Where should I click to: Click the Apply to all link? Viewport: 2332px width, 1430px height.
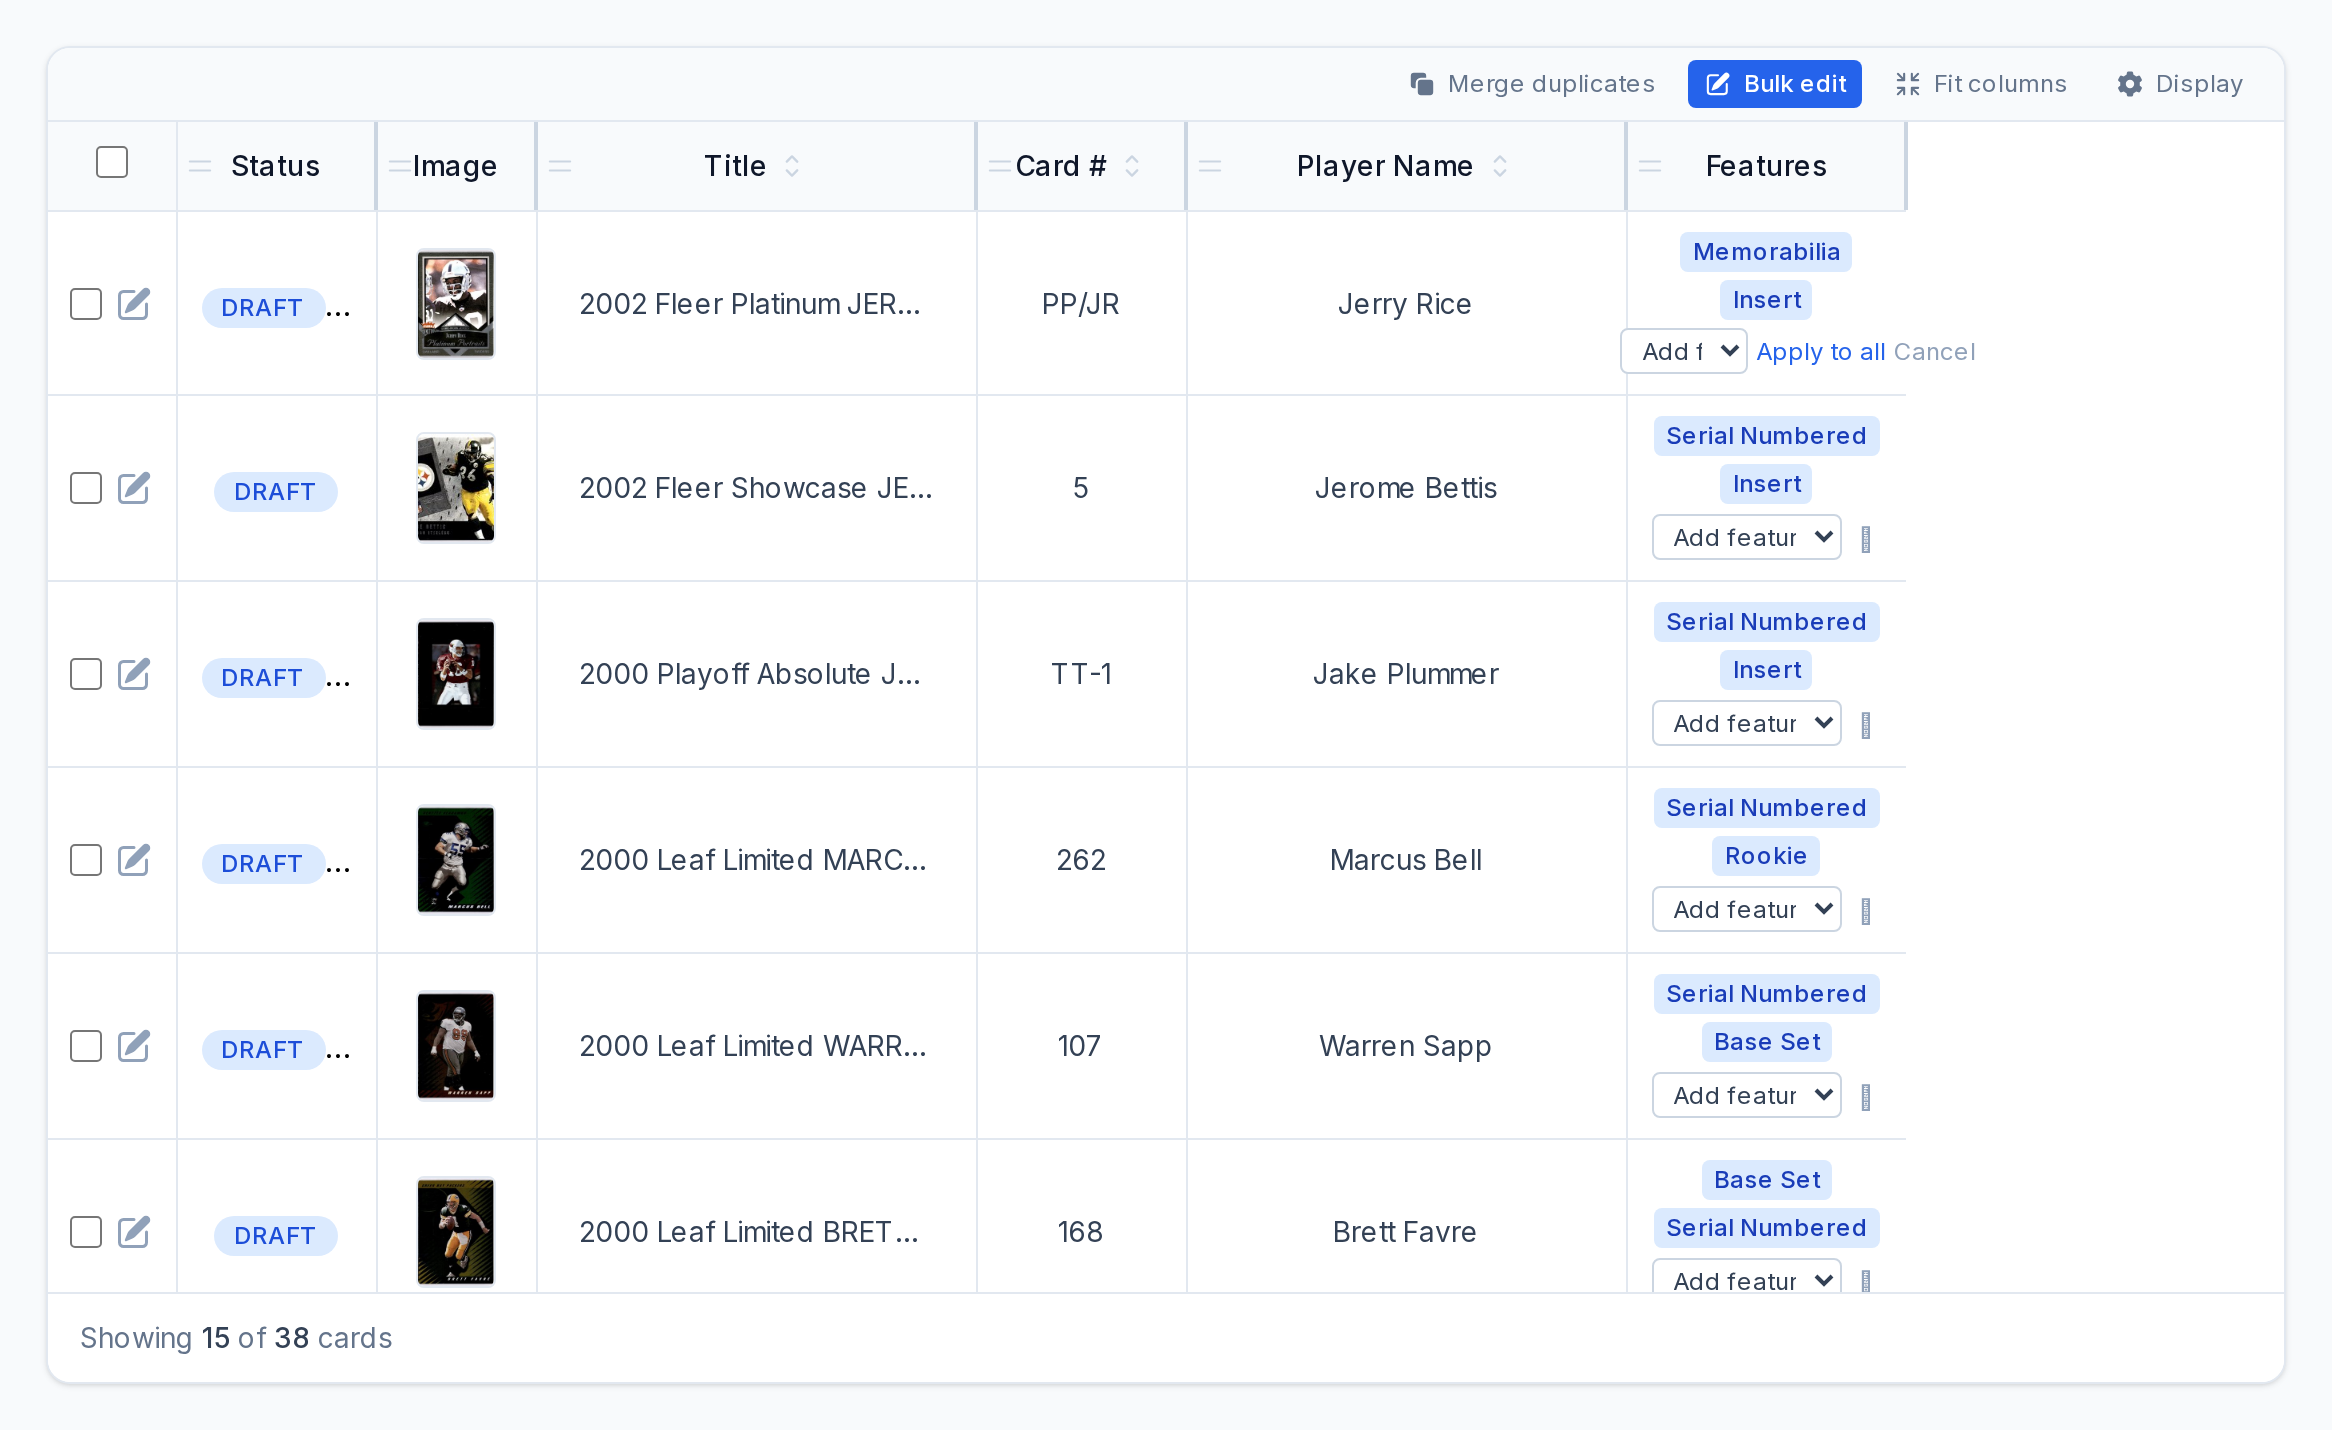[x=1821, y=352]
